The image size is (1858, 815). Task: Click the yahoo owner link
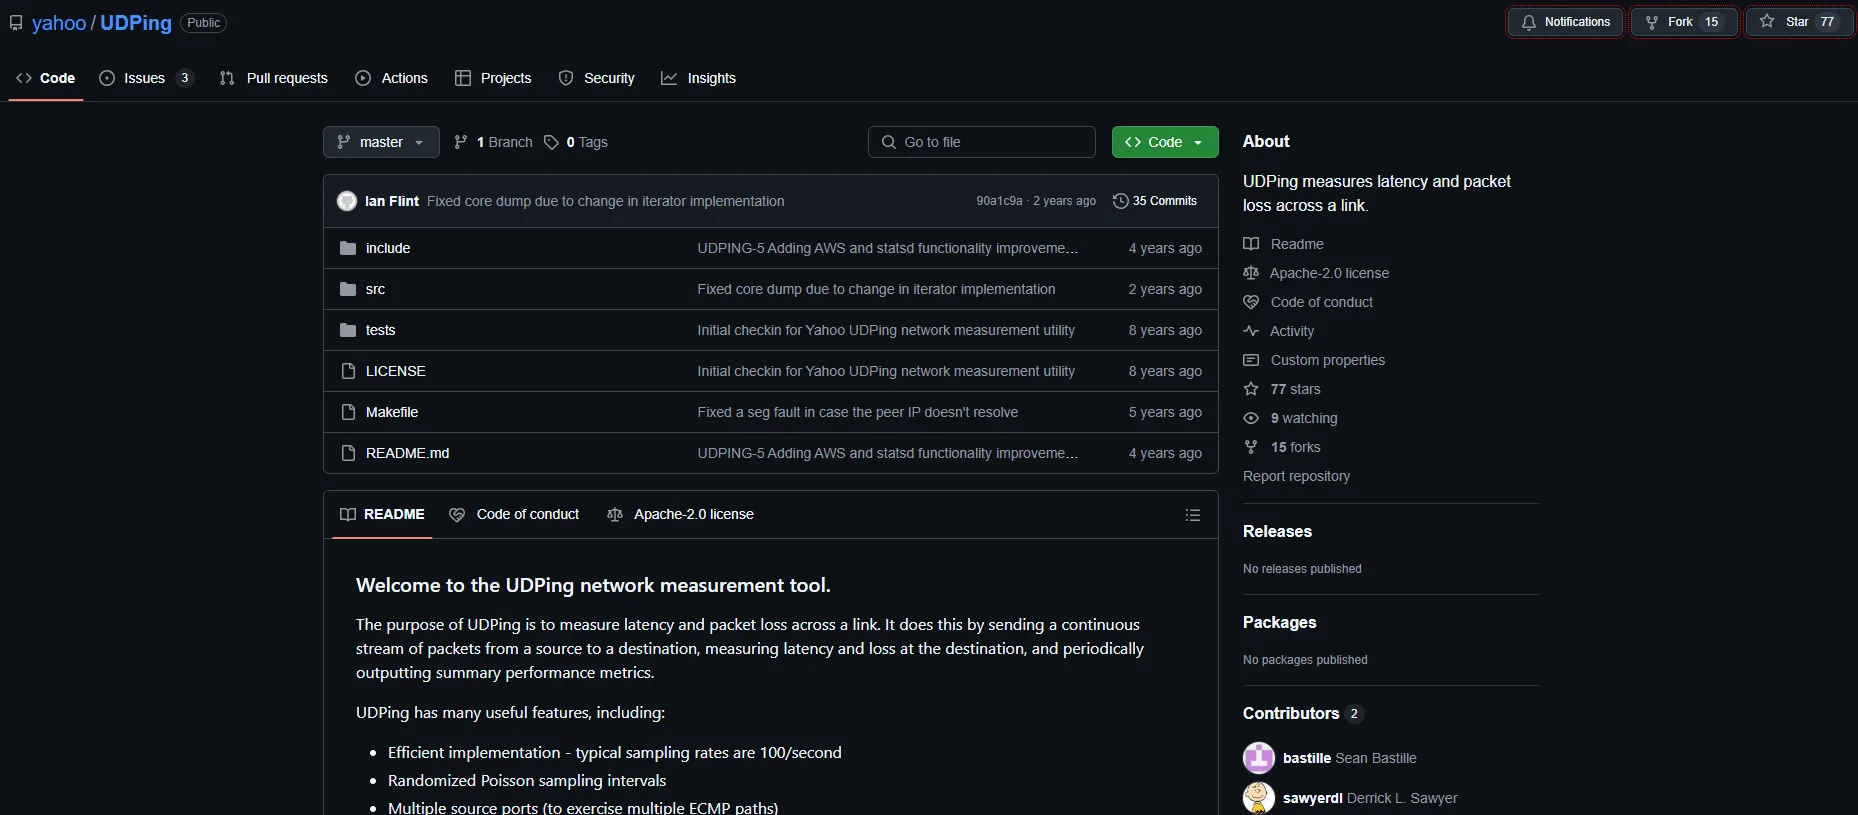tap(59, 23)
